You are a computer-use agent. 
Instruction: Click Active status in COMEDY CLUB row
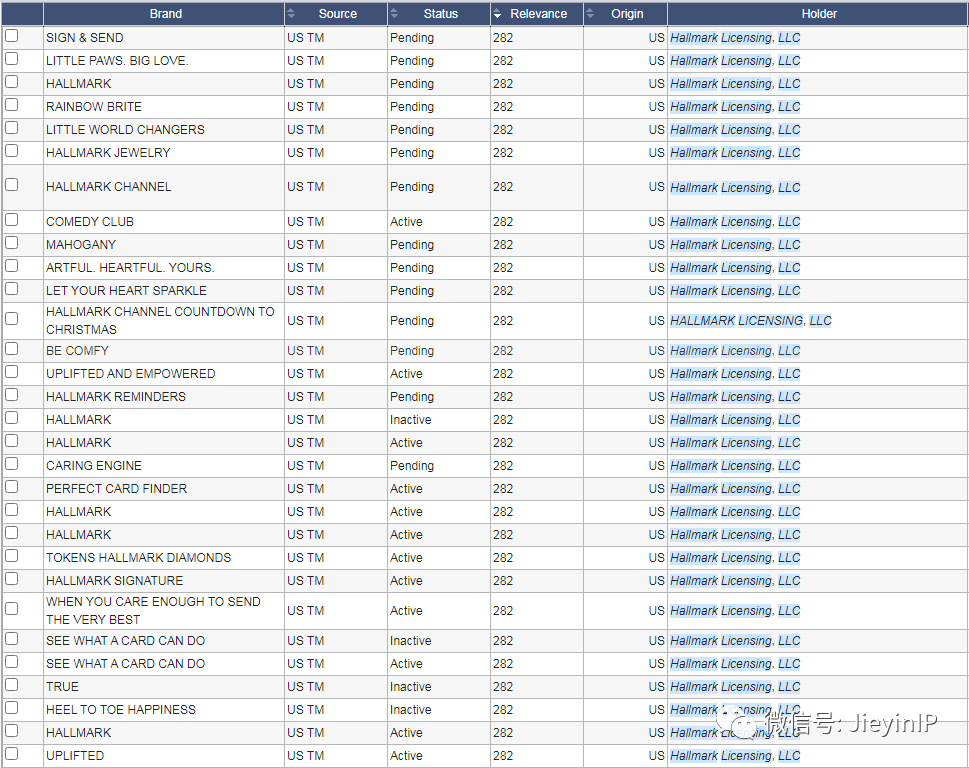click(x=406, y=222)
